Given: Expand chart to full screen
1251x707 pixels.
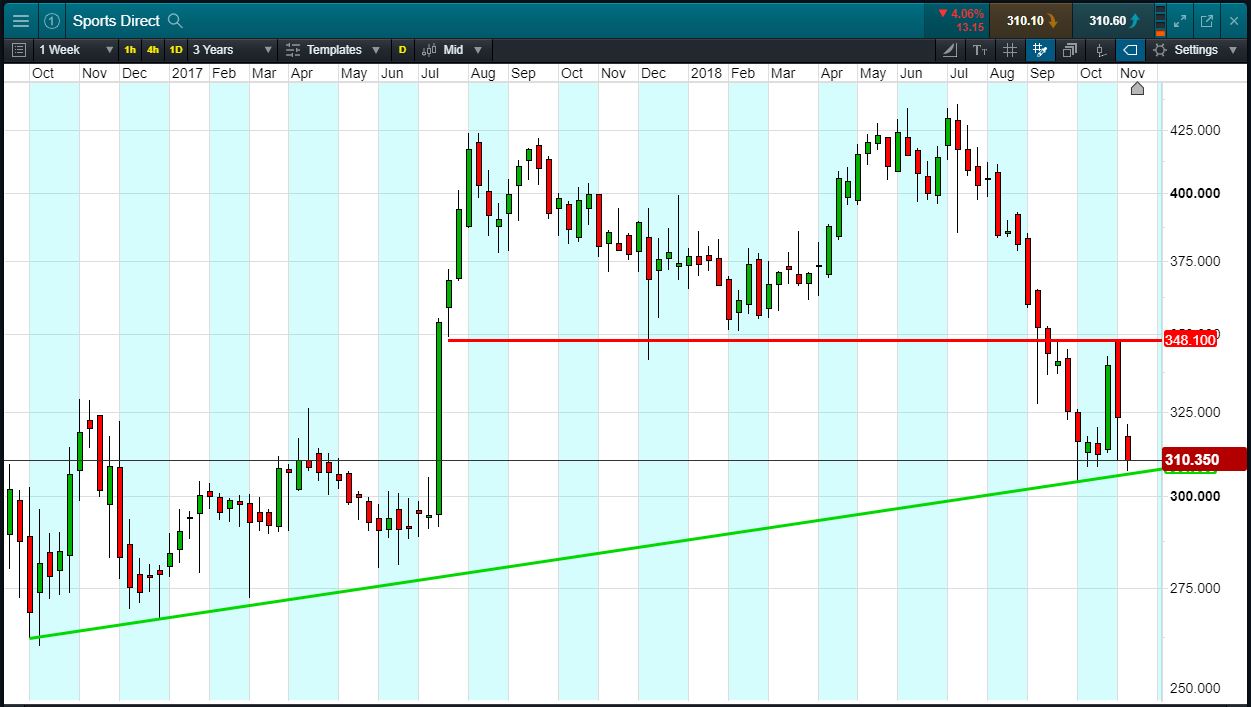Looking at the screenshot, I should pos(1180,20).
